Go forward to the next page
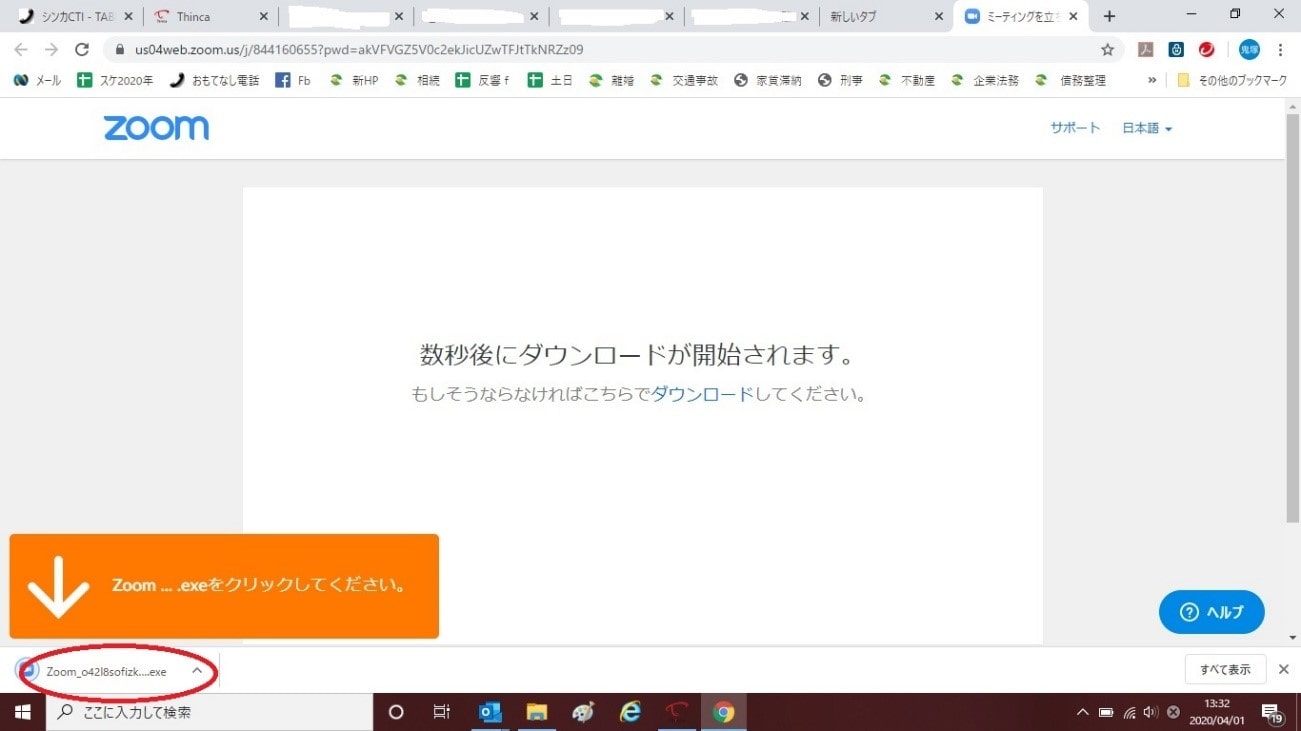 51,49
